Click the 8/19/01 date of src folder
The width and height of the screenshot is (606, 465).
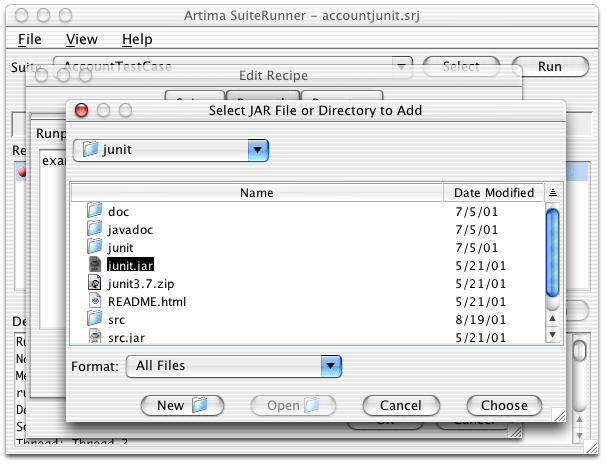click(480, 320)
